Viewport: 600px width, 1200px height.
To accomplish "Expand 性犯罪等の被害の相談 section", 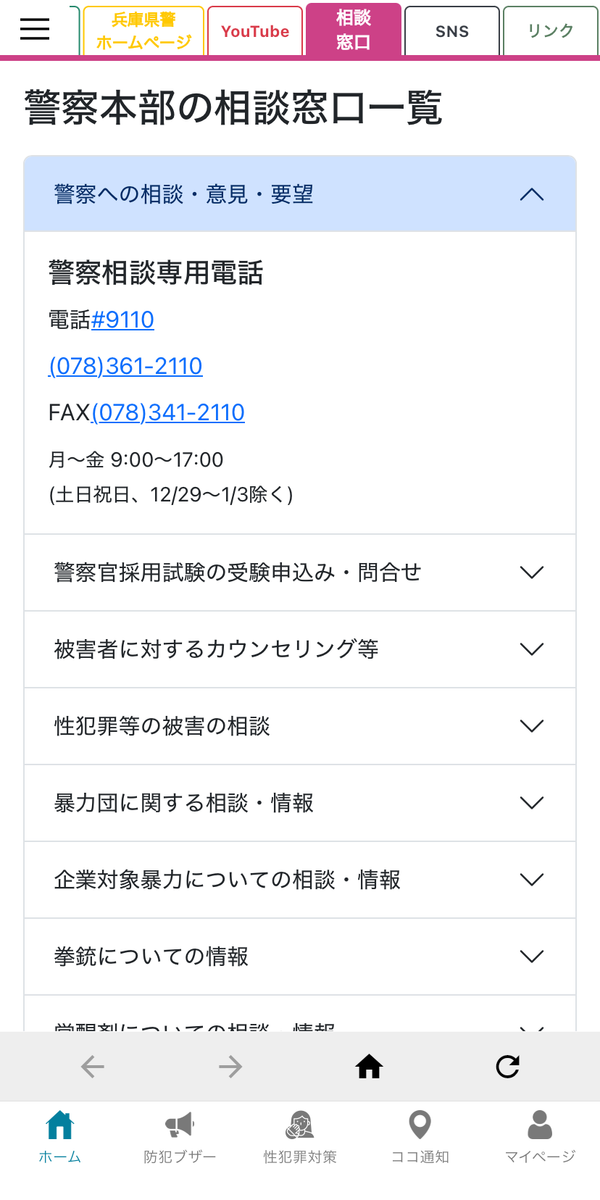I will pos(300,726).
